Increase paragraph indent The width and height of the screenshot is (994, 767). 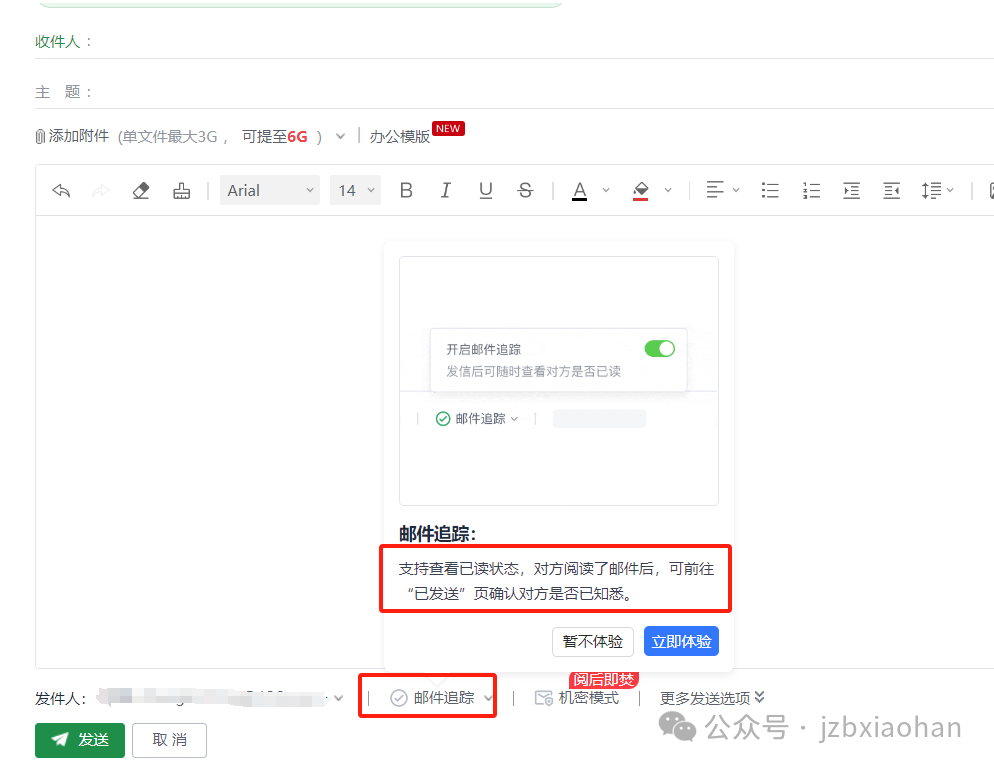pyautogui.click(x=851, y=190)
